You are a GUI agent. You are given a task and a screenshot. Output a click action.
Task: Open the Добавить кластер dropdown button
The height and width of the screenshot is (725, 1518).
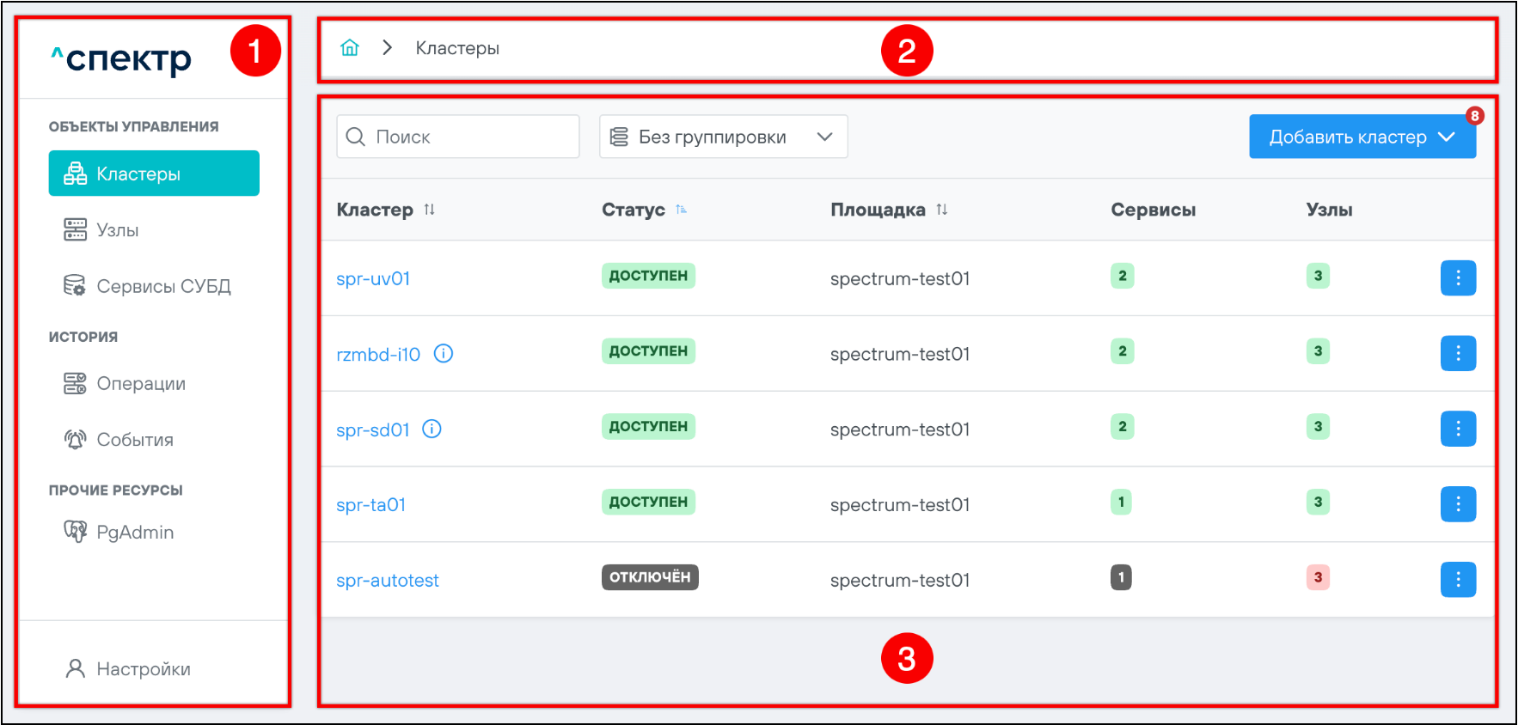pyautogui.click(x=1362, y=137)
